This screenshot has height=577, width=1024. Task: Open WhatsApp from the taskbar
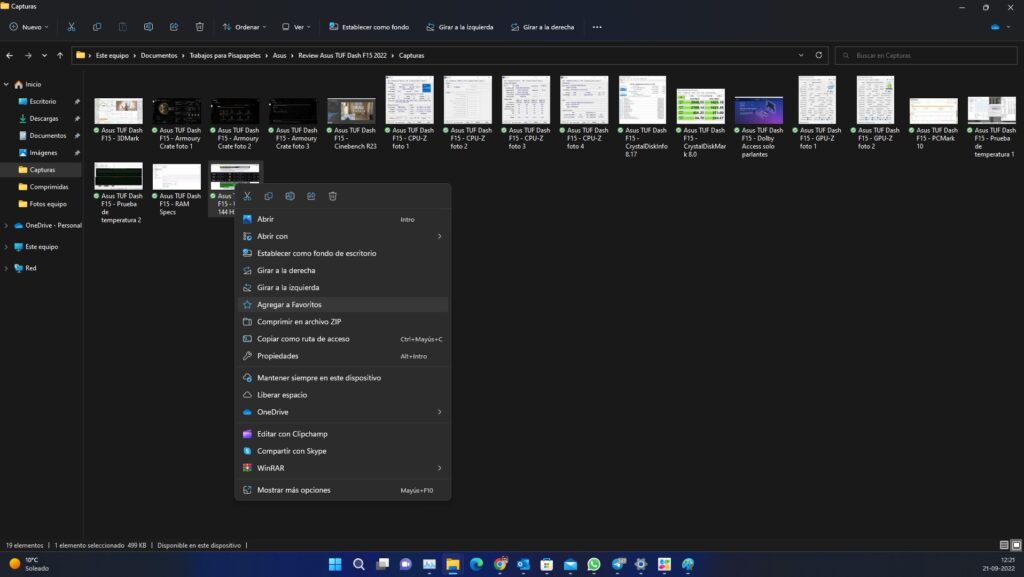pyautogui.click(x=594, y=564)
